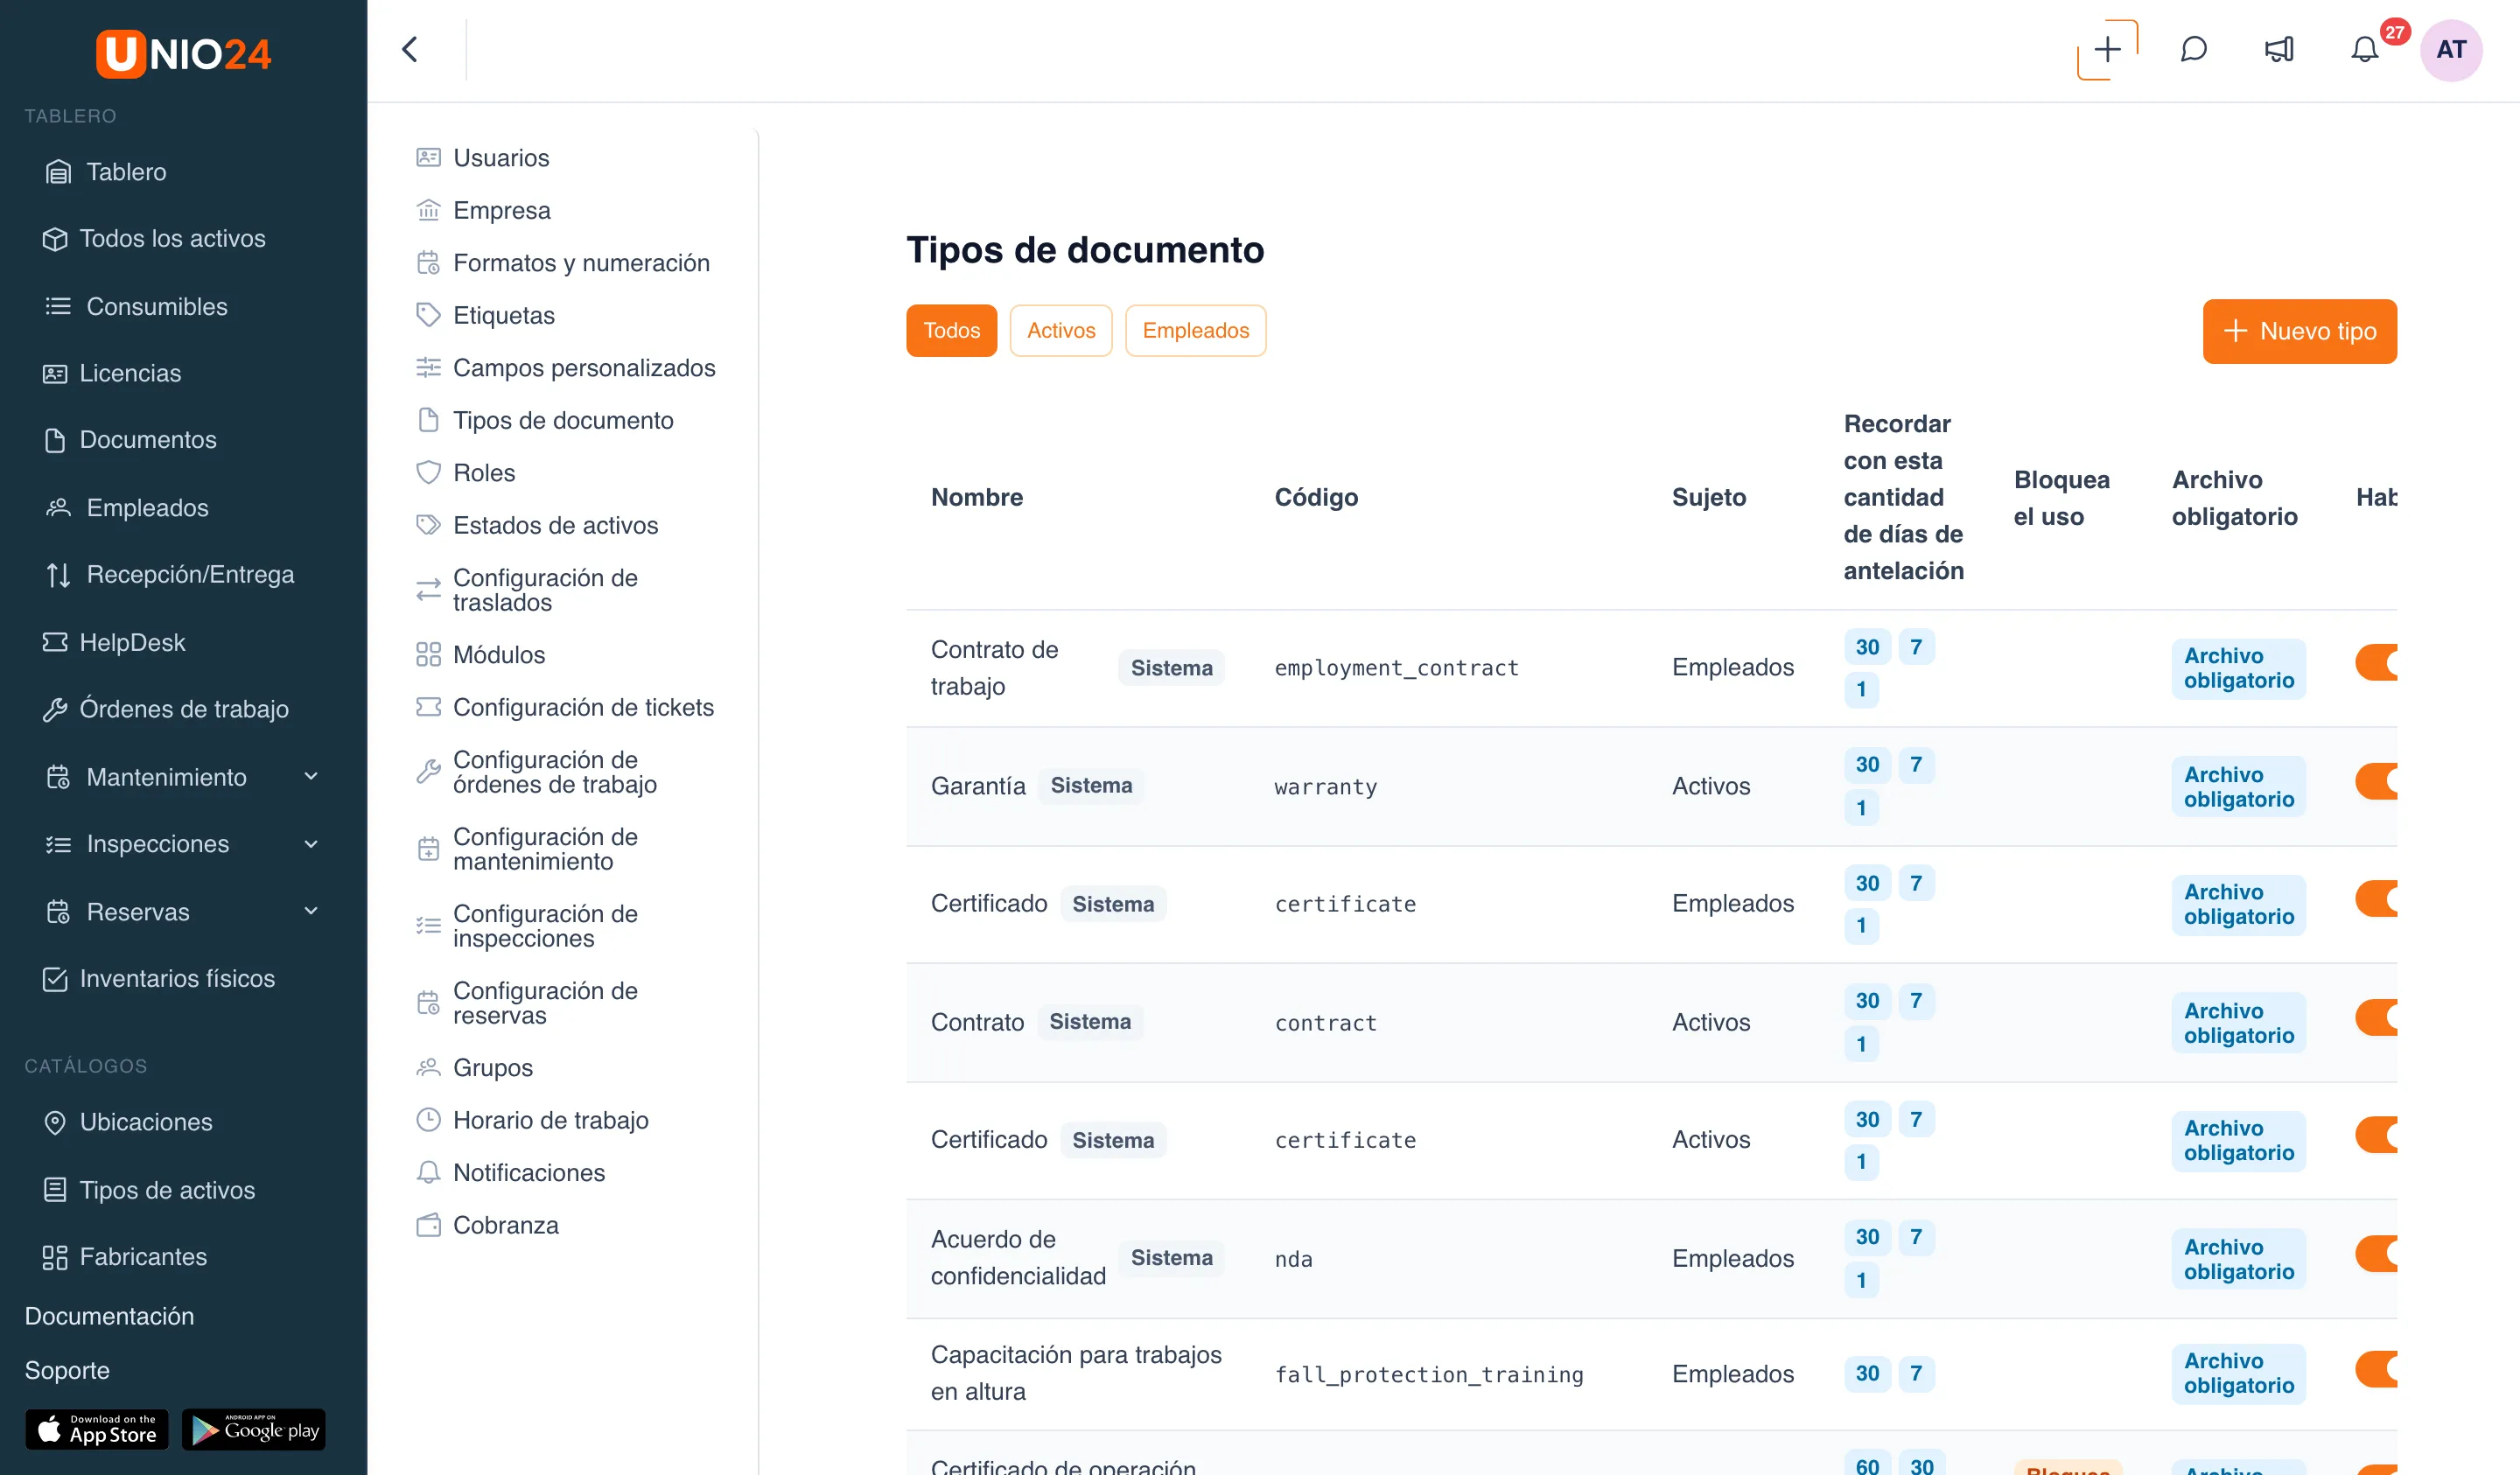Open Cobranza settings item
The width and height of the screenshot is (2520, 1475).
click(x=487, y=1225)
